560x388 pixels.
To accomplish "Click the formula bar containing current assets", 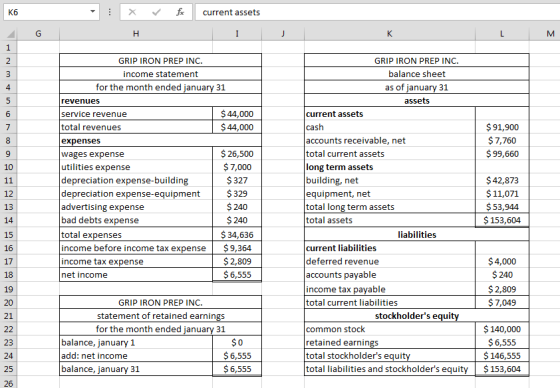I will pyautogui.click(x=378, y=12).
